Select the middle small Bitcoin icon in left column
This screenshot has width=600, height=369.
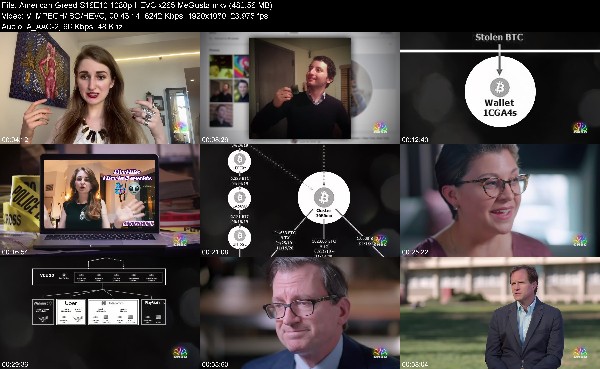[240, 197]
